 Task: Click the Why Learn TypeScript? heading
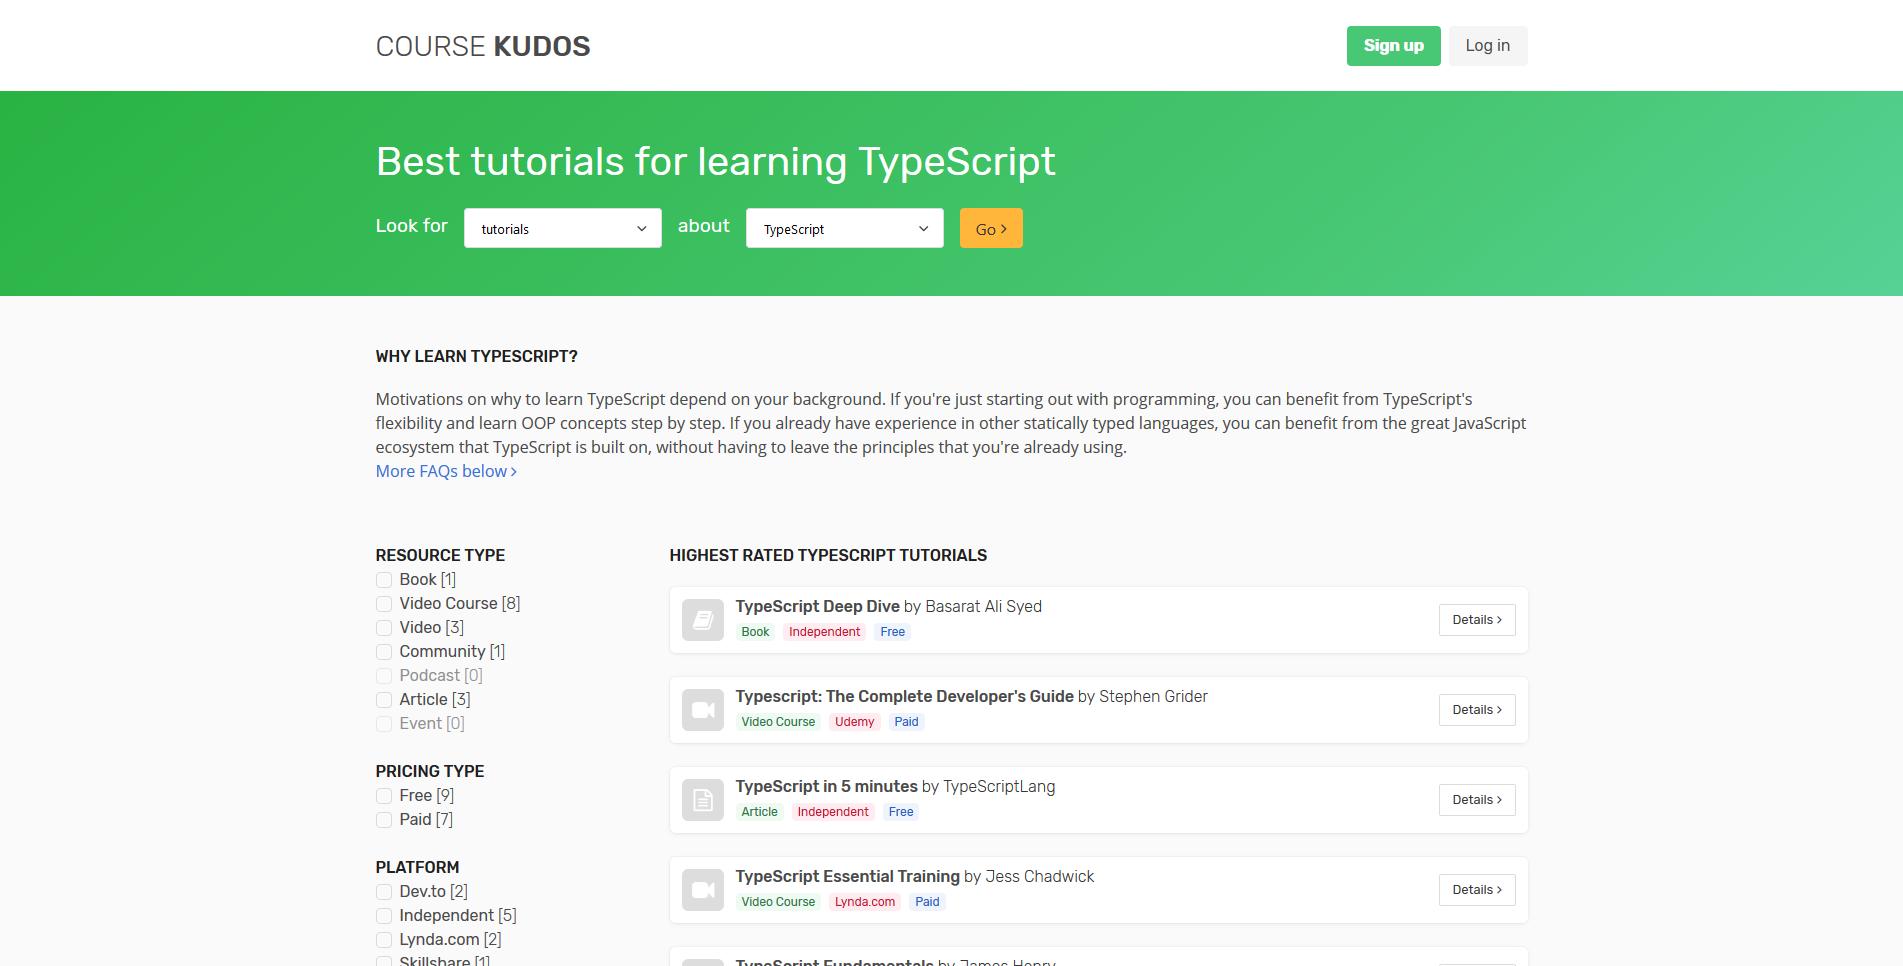477,356
